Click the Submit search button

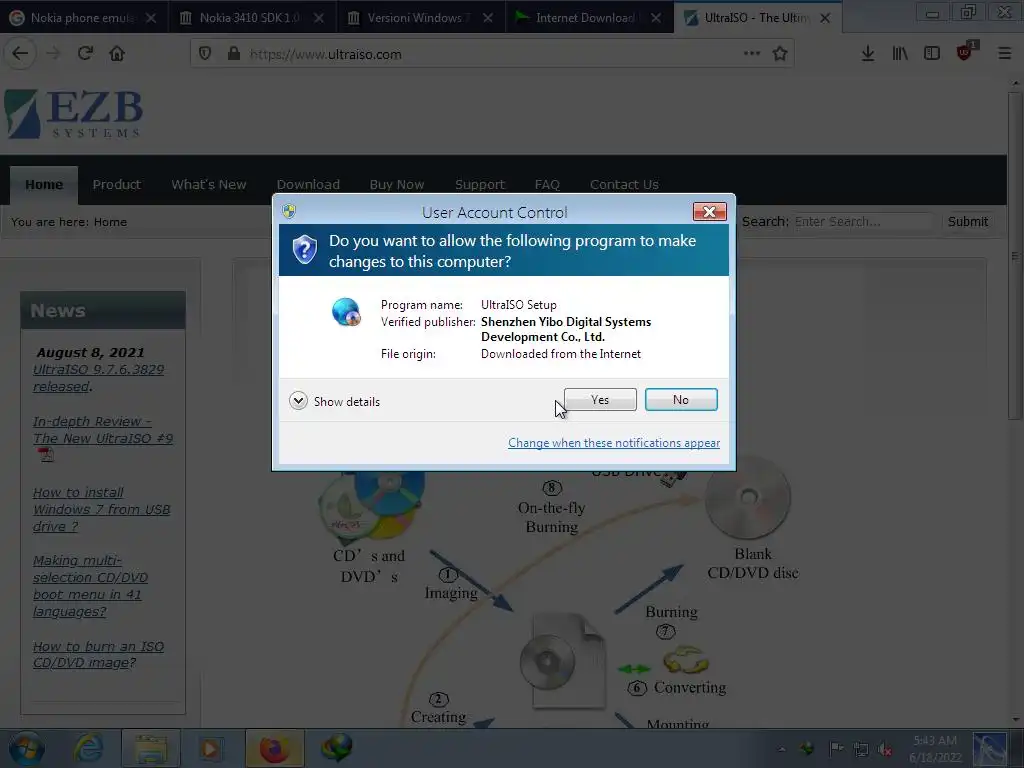pos(967,222)
